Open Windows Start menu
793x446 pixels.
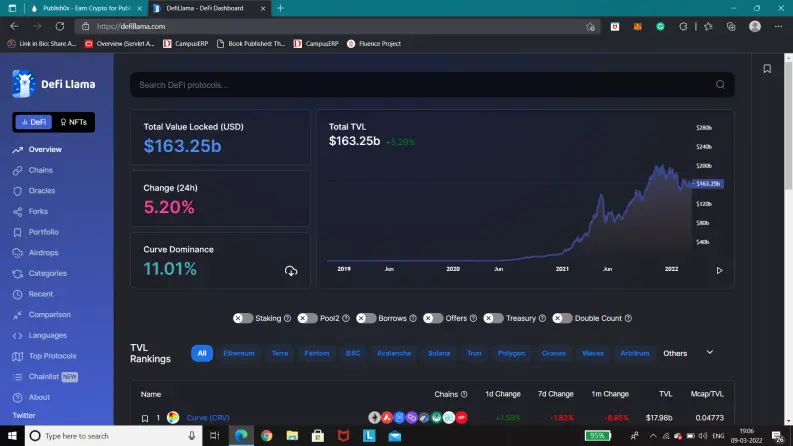pos(12,435)
